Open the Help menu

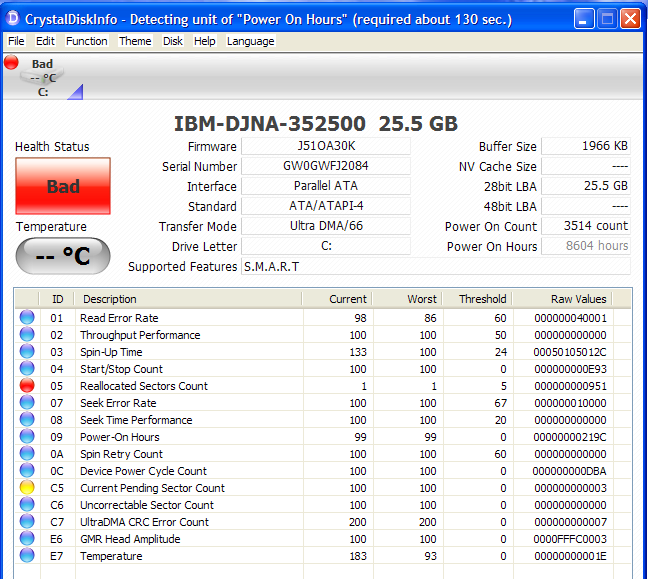pyautogui.click(x=205, y=41)
